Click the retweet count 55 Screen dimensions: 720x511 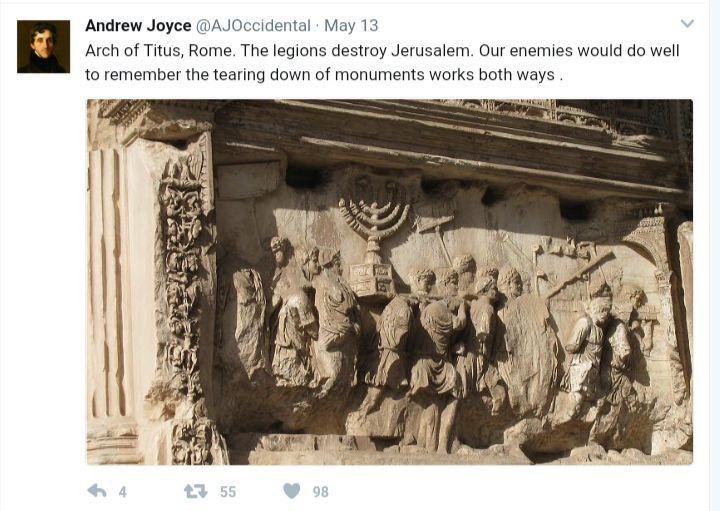point(228,492)
